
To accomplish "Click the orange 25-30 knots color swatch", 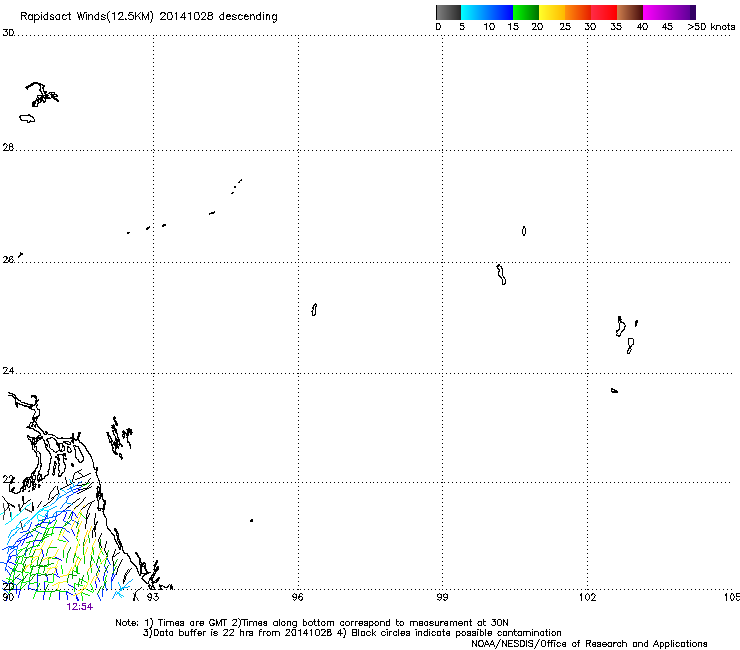I will coord(578,12).
